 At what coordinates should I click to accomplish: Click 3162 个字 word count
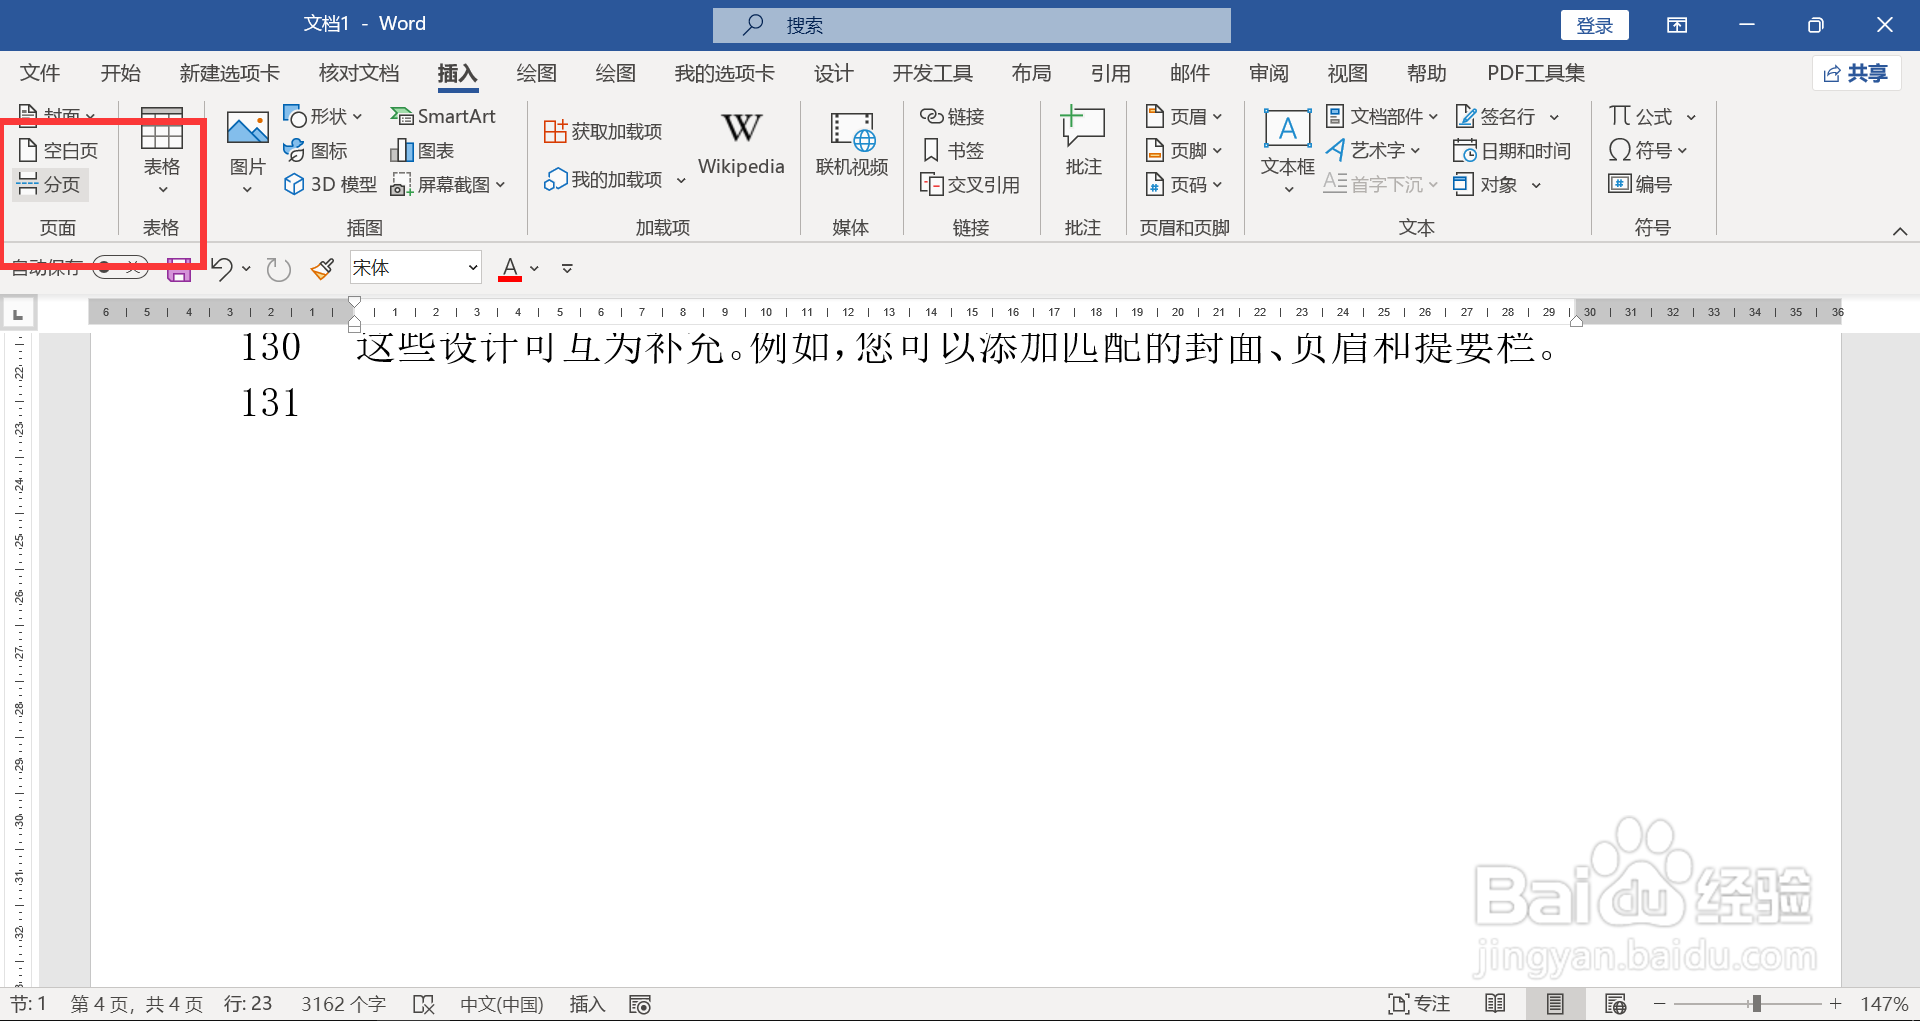(x=343, y=1004)
